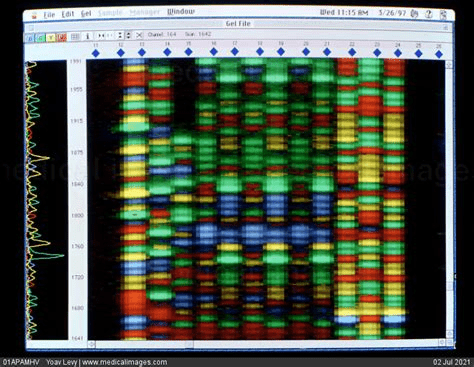Click scan scale label 1840
Image resolution: width=474 pixels, height=367 pixels.
click(x=77, y=184)
